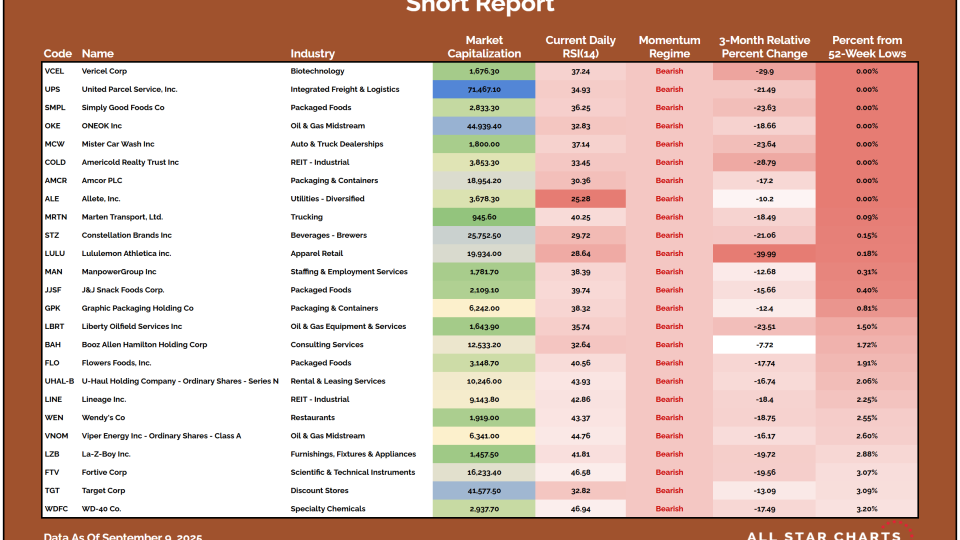Select the LULU ticker code
This screenshot has height=540, width=960.
pyautogui.click(x=56, y=254)
